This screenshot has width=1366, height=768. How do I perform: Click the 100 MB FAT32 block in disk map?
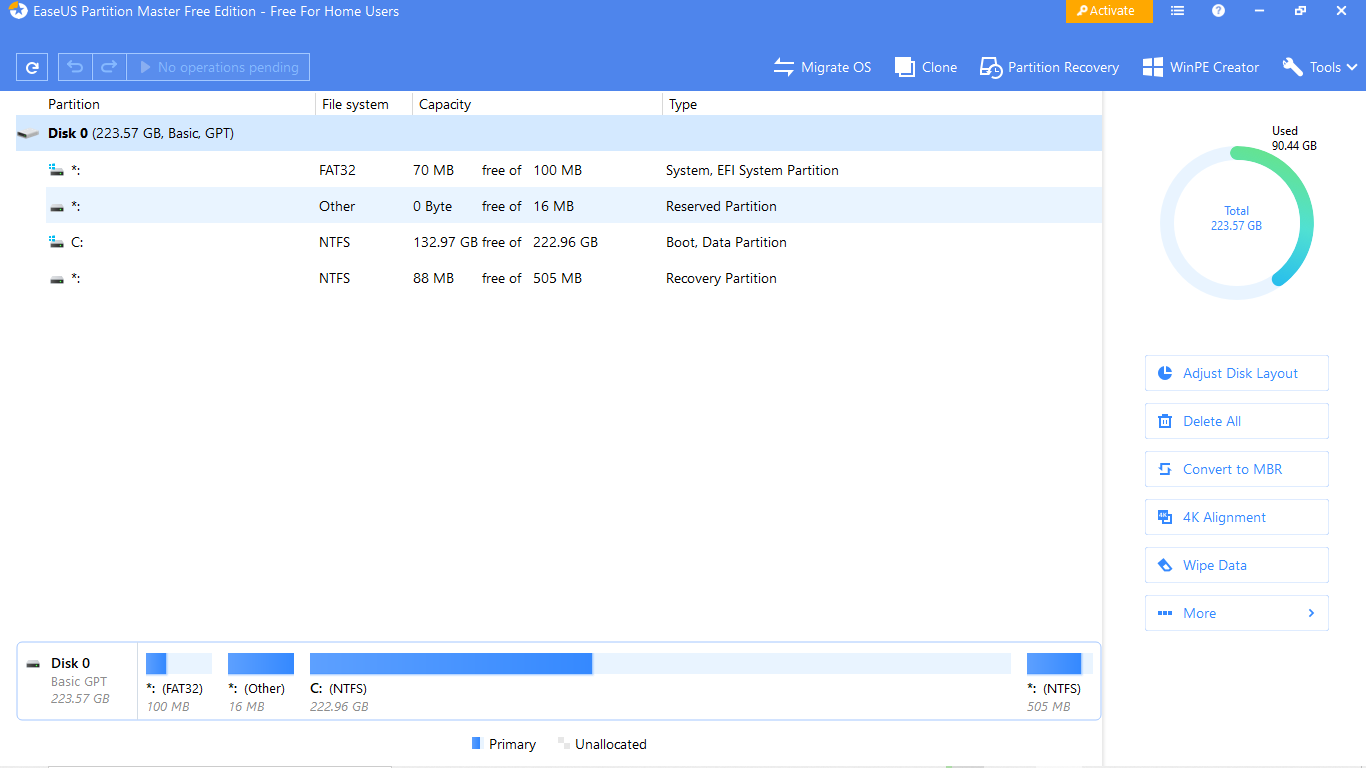pos(179,663)
